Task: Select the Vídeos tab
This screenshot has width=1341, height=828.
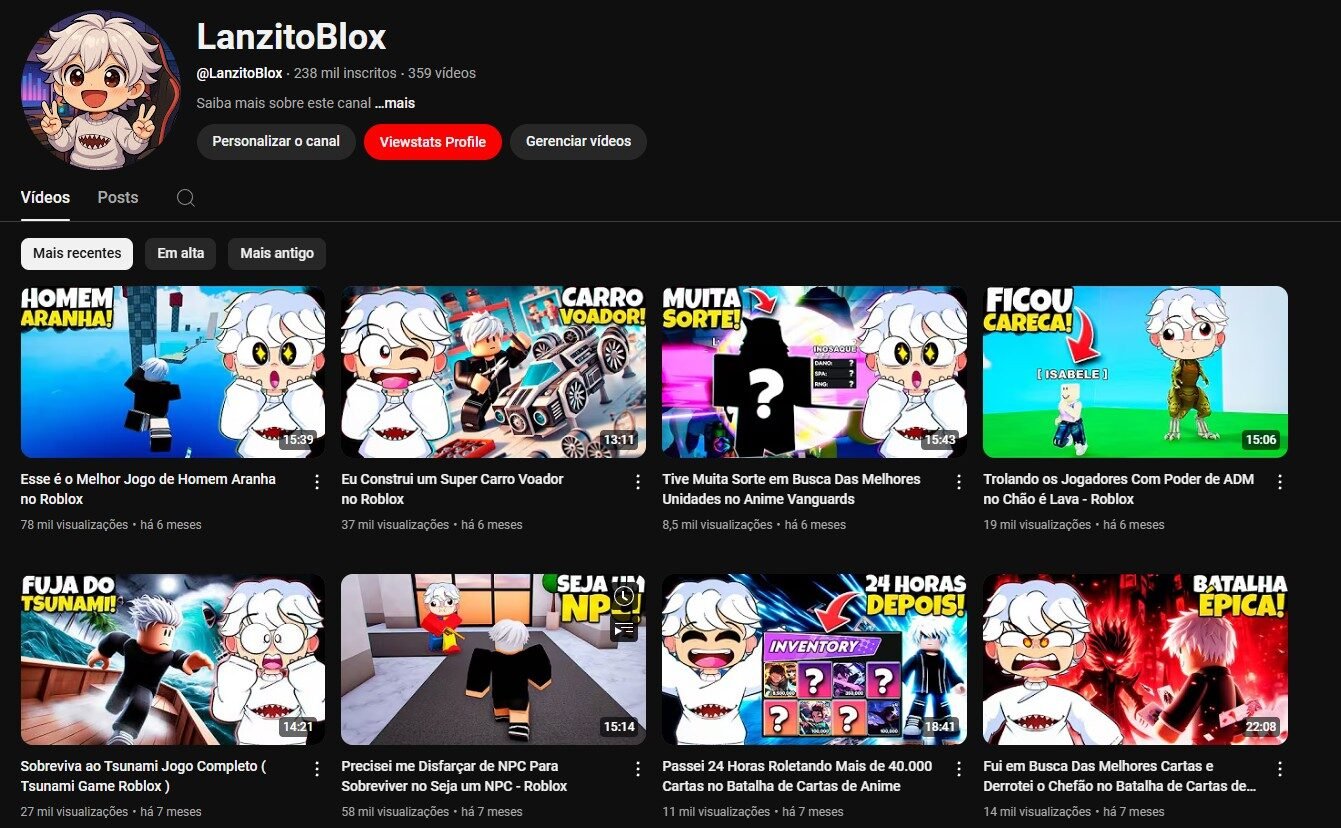Action: (45, 197)
